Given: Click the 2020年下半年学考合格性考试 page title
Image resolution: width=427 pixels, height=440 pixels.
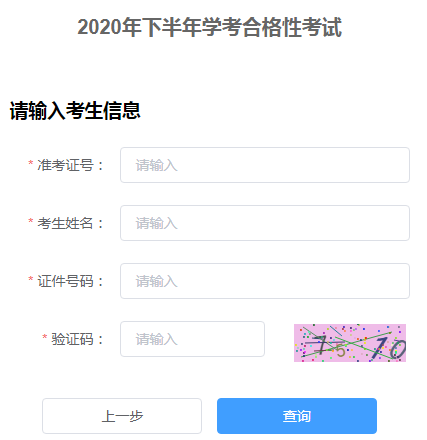Looking at the screenshot, I should 210,27.
